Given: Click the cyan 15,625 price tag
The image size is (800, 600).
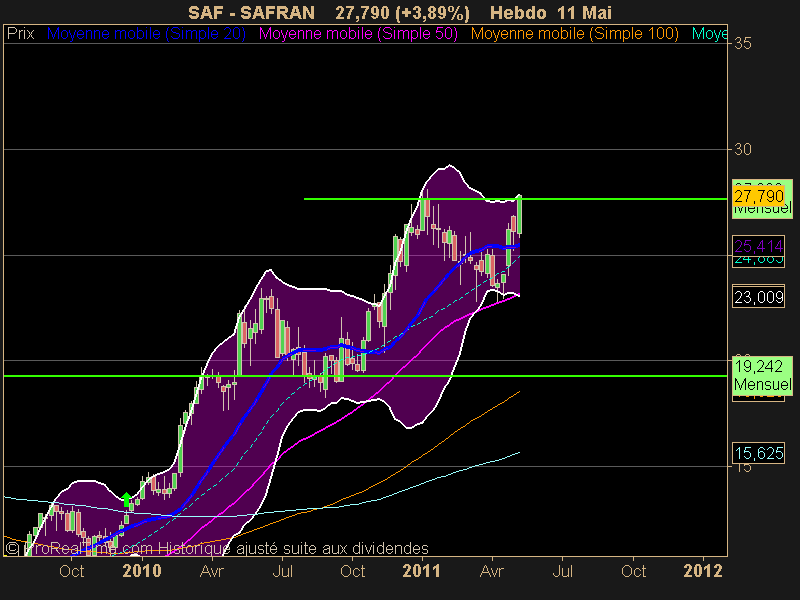Looking at the screenshot, I should 759,453.
